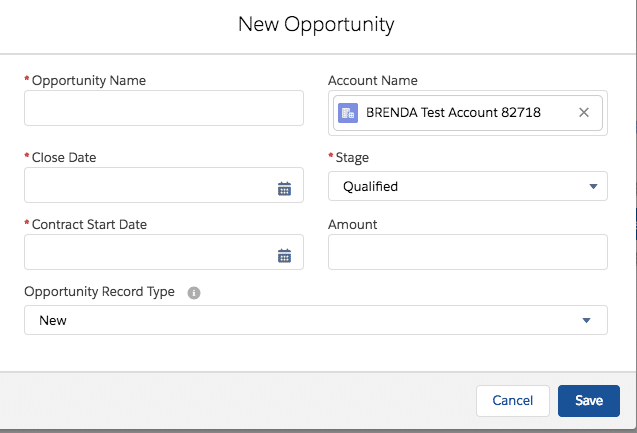Viewport: 637px width, 433px height.
Task: Click the Cancel button
Action: [x=513, y=401]
